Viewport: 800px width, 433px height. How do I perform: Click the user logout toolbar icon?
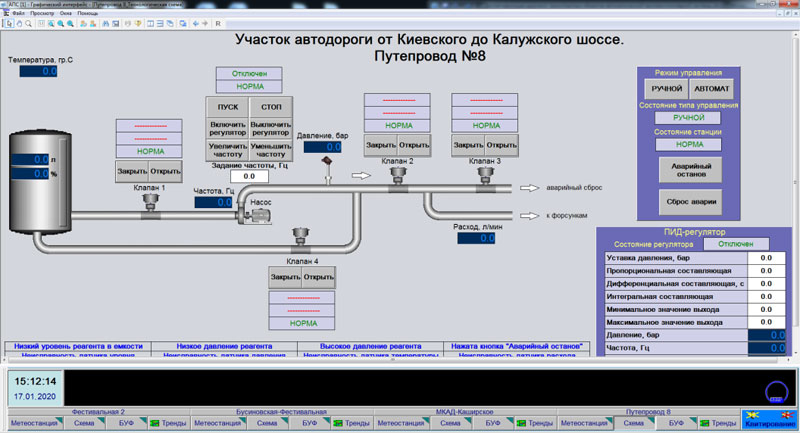pos(93,23)
